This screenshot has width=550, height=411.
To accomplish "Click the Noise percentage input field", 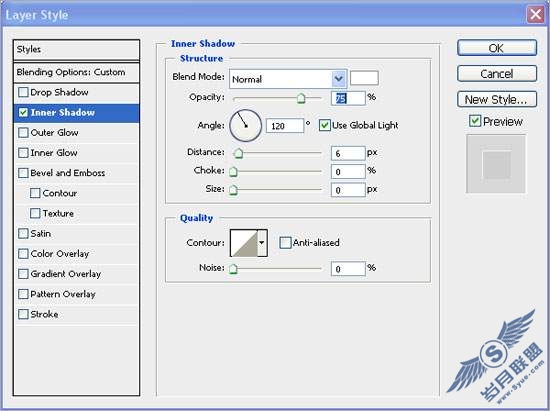I will 348,269.
